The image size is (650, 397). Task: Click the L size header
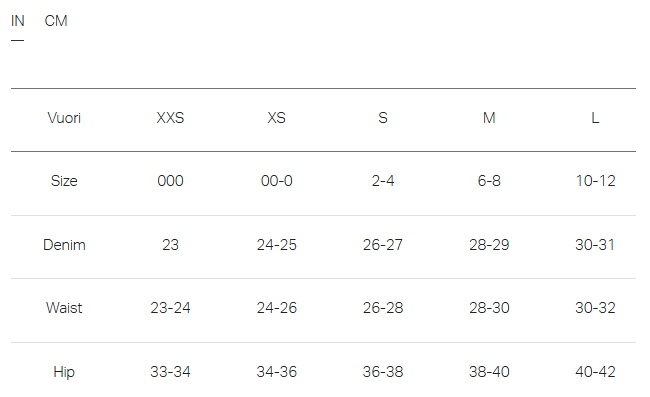595,118
